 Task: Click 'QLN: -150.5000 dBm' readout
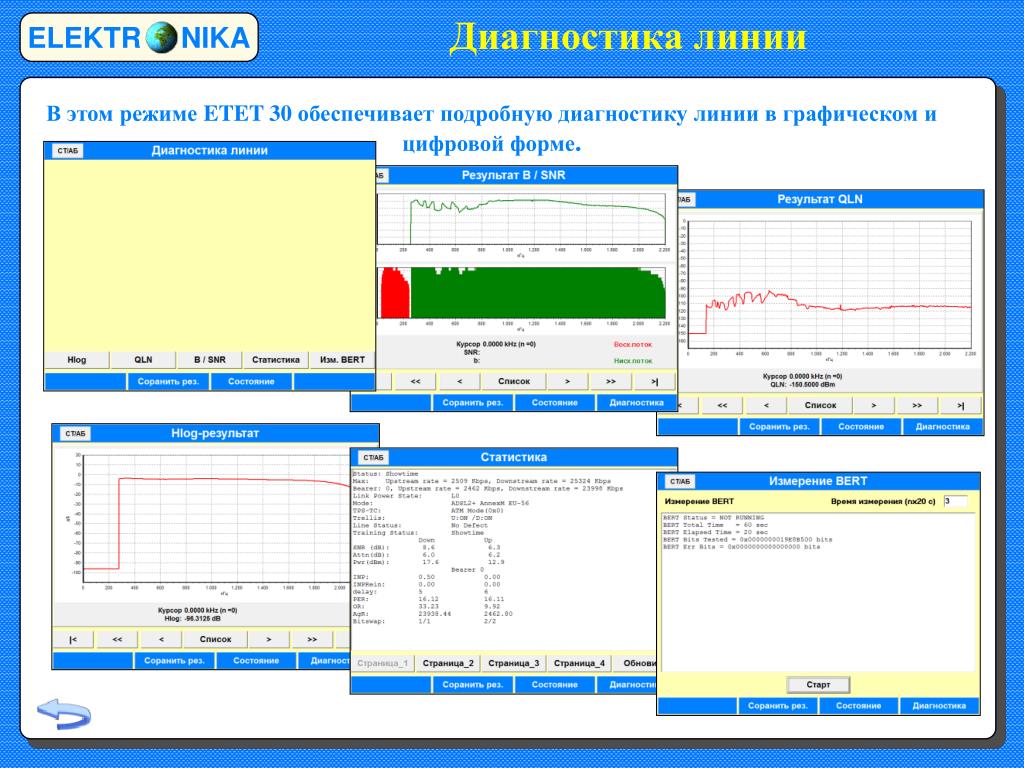click(x=803, y=385)
